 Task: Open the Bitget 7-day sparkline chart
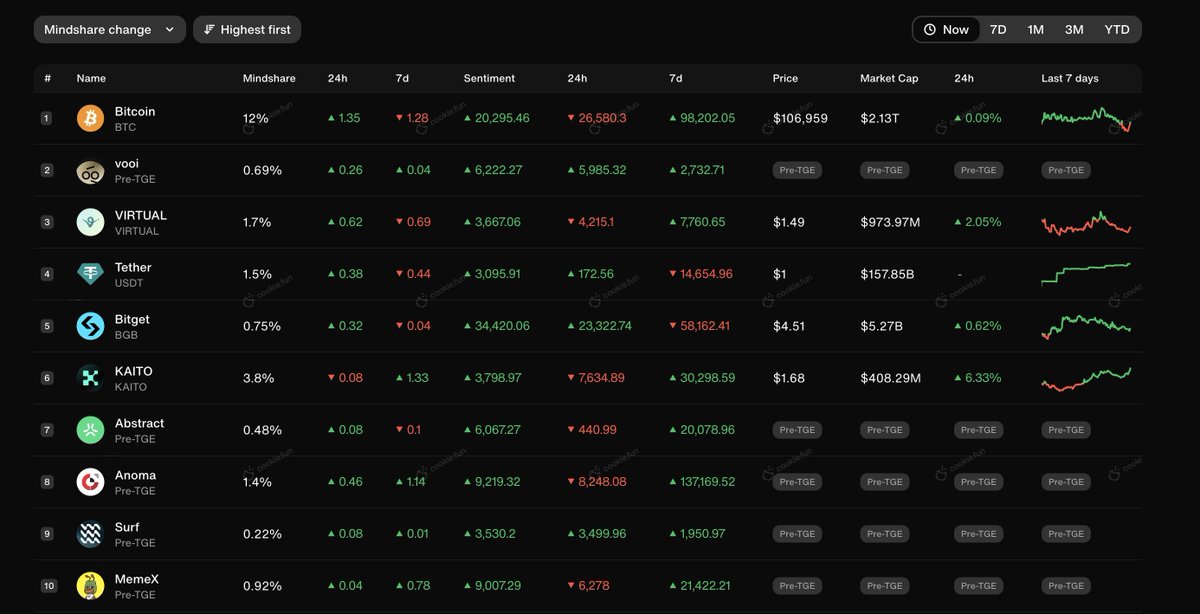(1086, 326)
